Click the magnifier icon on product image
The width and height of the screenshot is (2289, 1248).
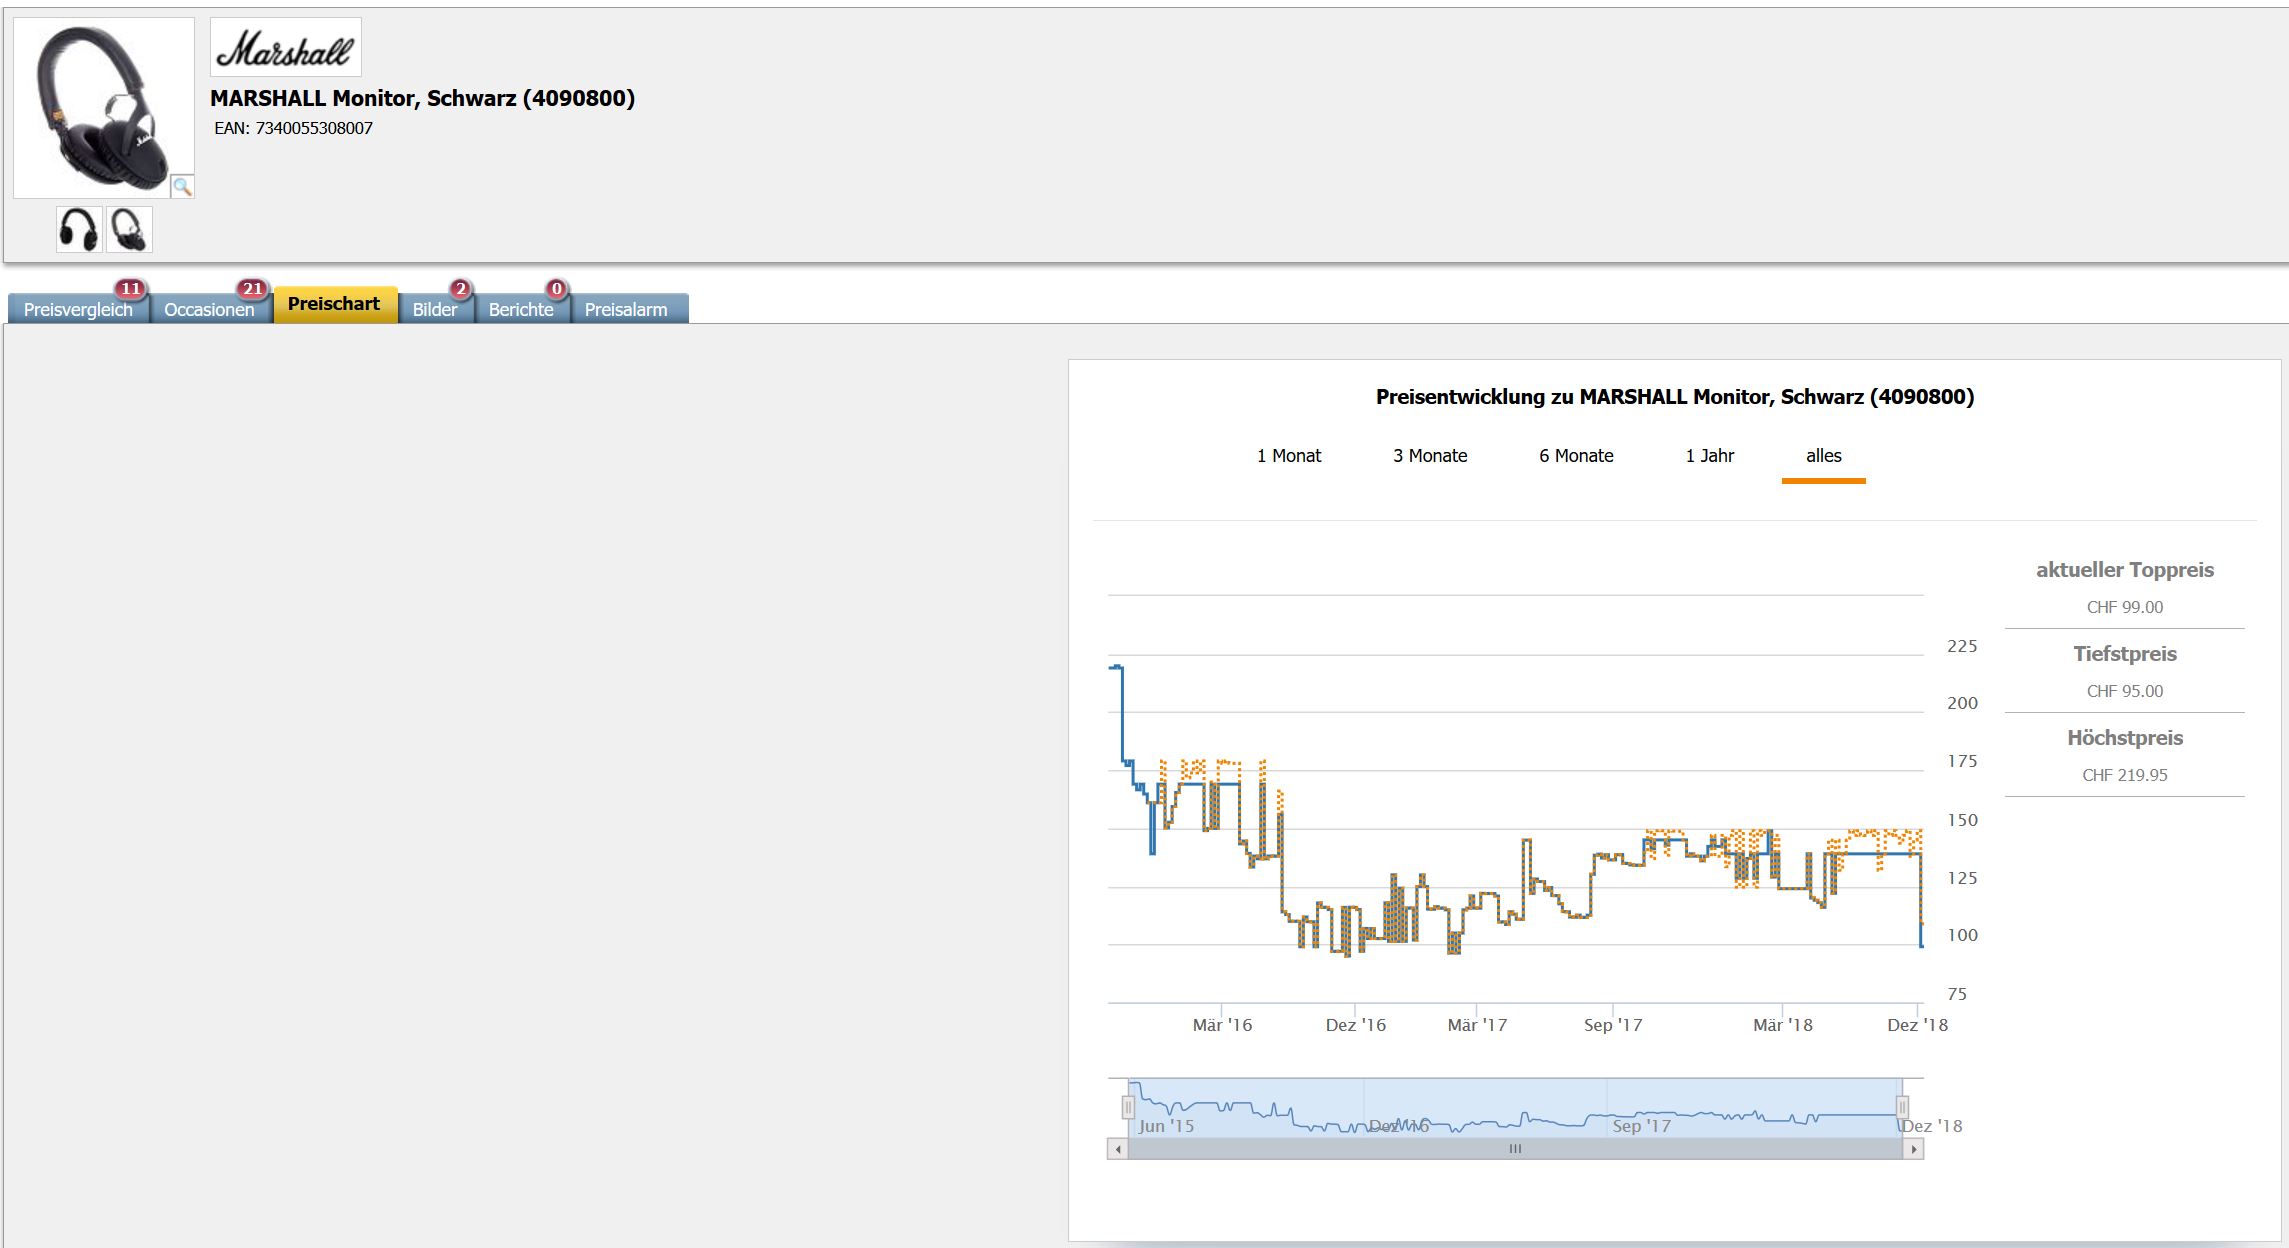click(182, 186)
